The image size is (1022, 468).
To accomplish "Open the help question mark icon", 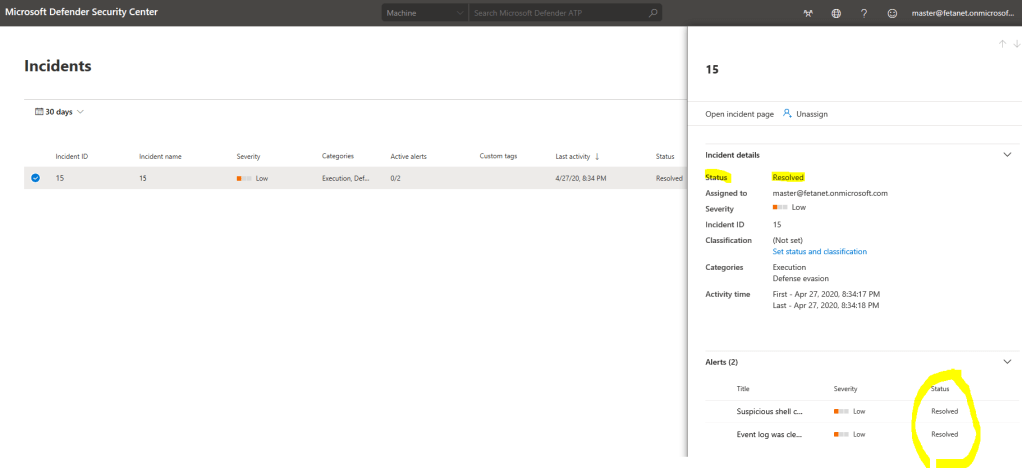I will coord(863,13).
